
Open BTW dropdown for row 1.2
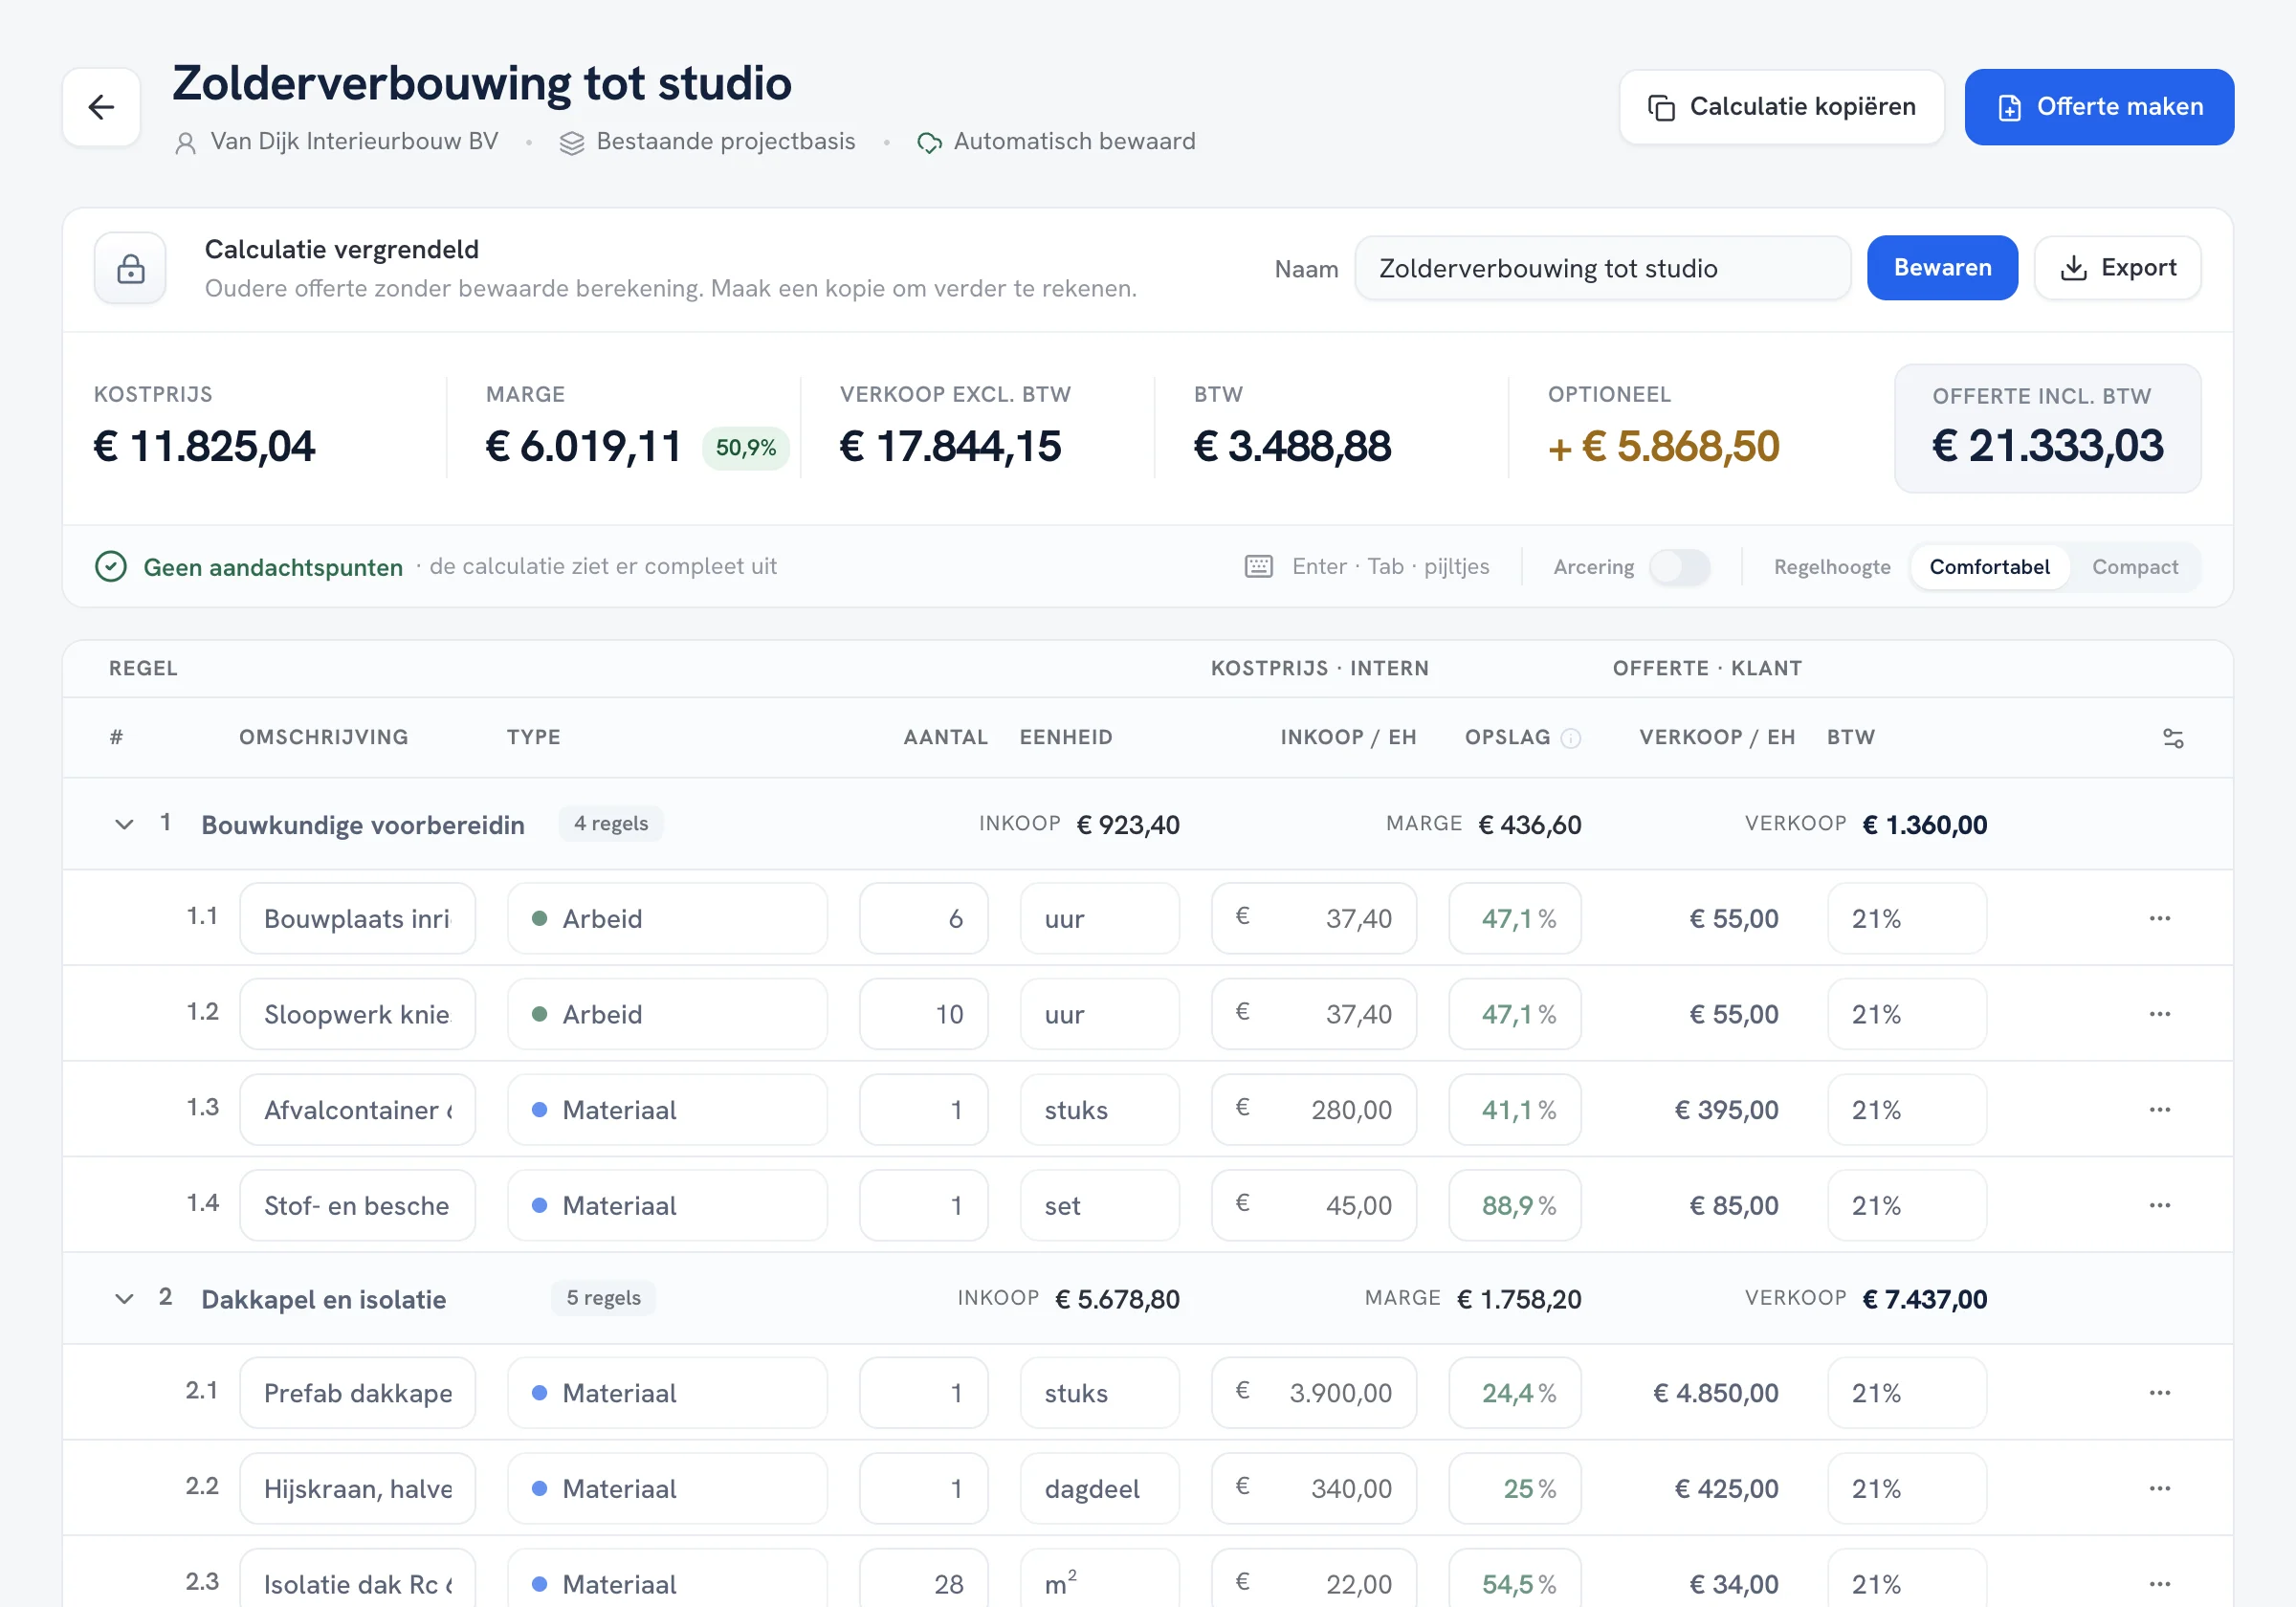click(1906, 1014)
